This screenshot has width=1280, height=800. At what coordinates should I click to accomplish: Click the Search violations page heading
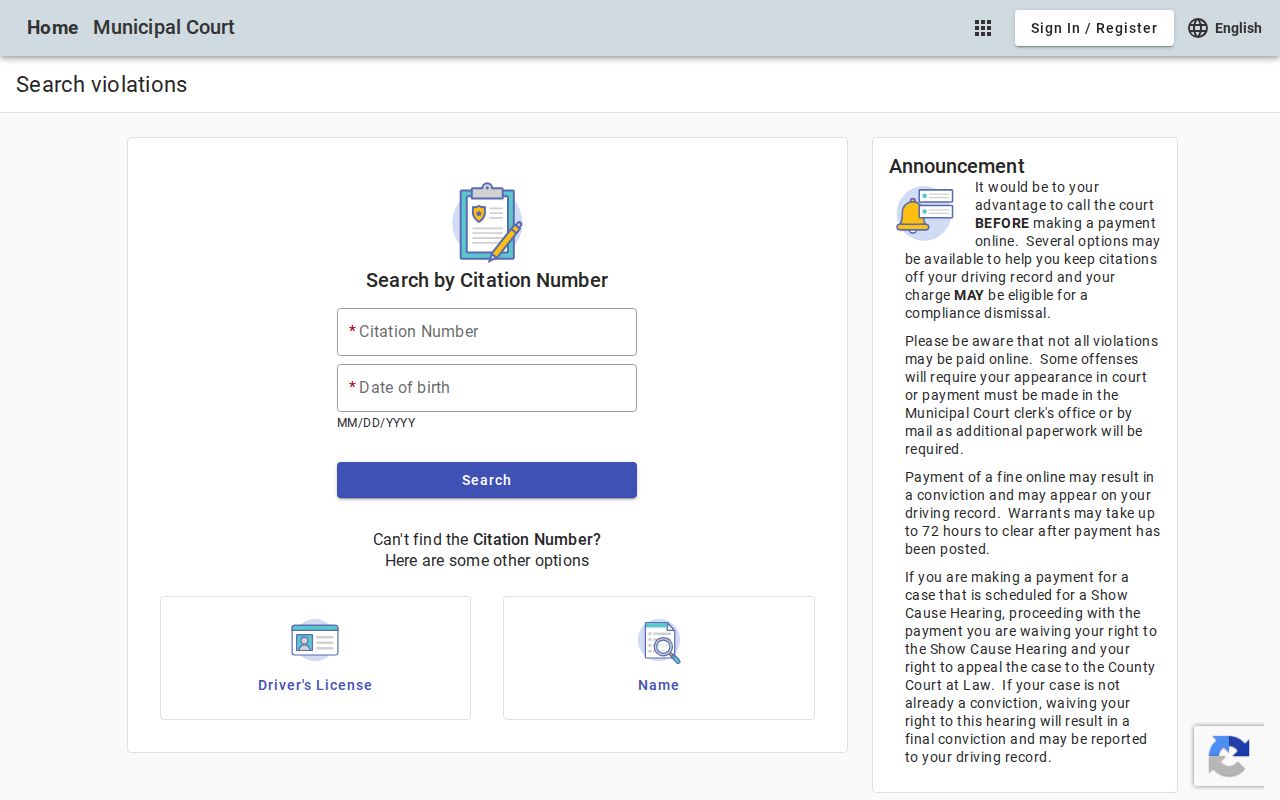pos(102,85)
